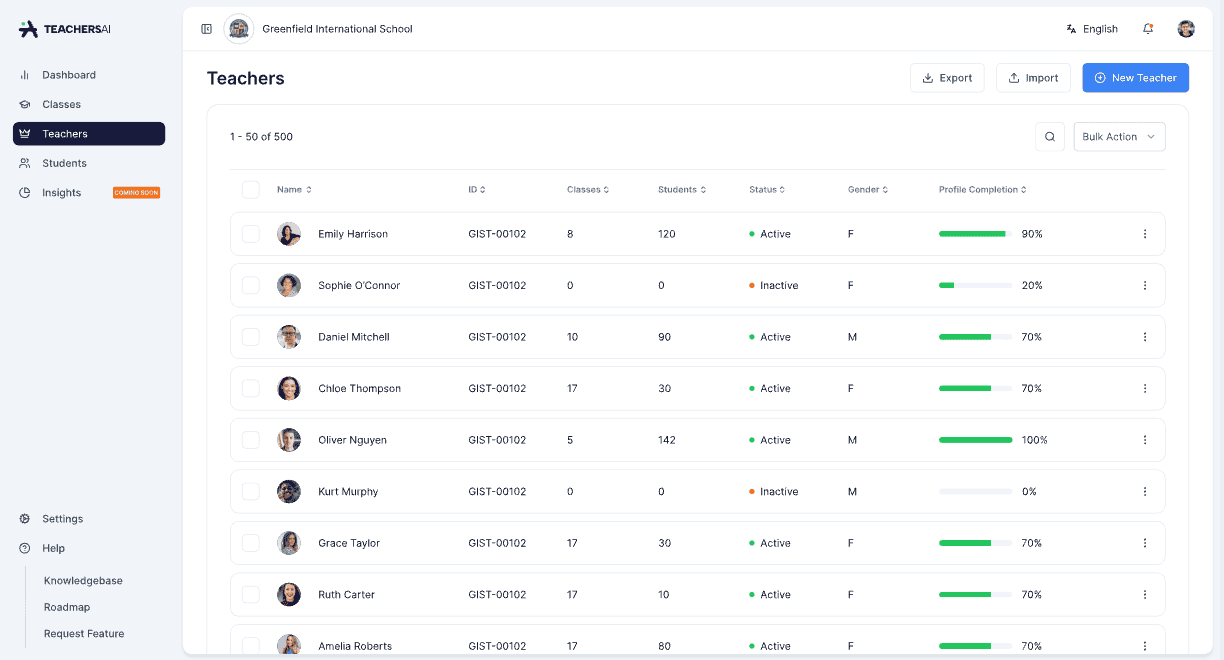Click Daniel Mitchell's profile completion bar

[x=975, y=337]
